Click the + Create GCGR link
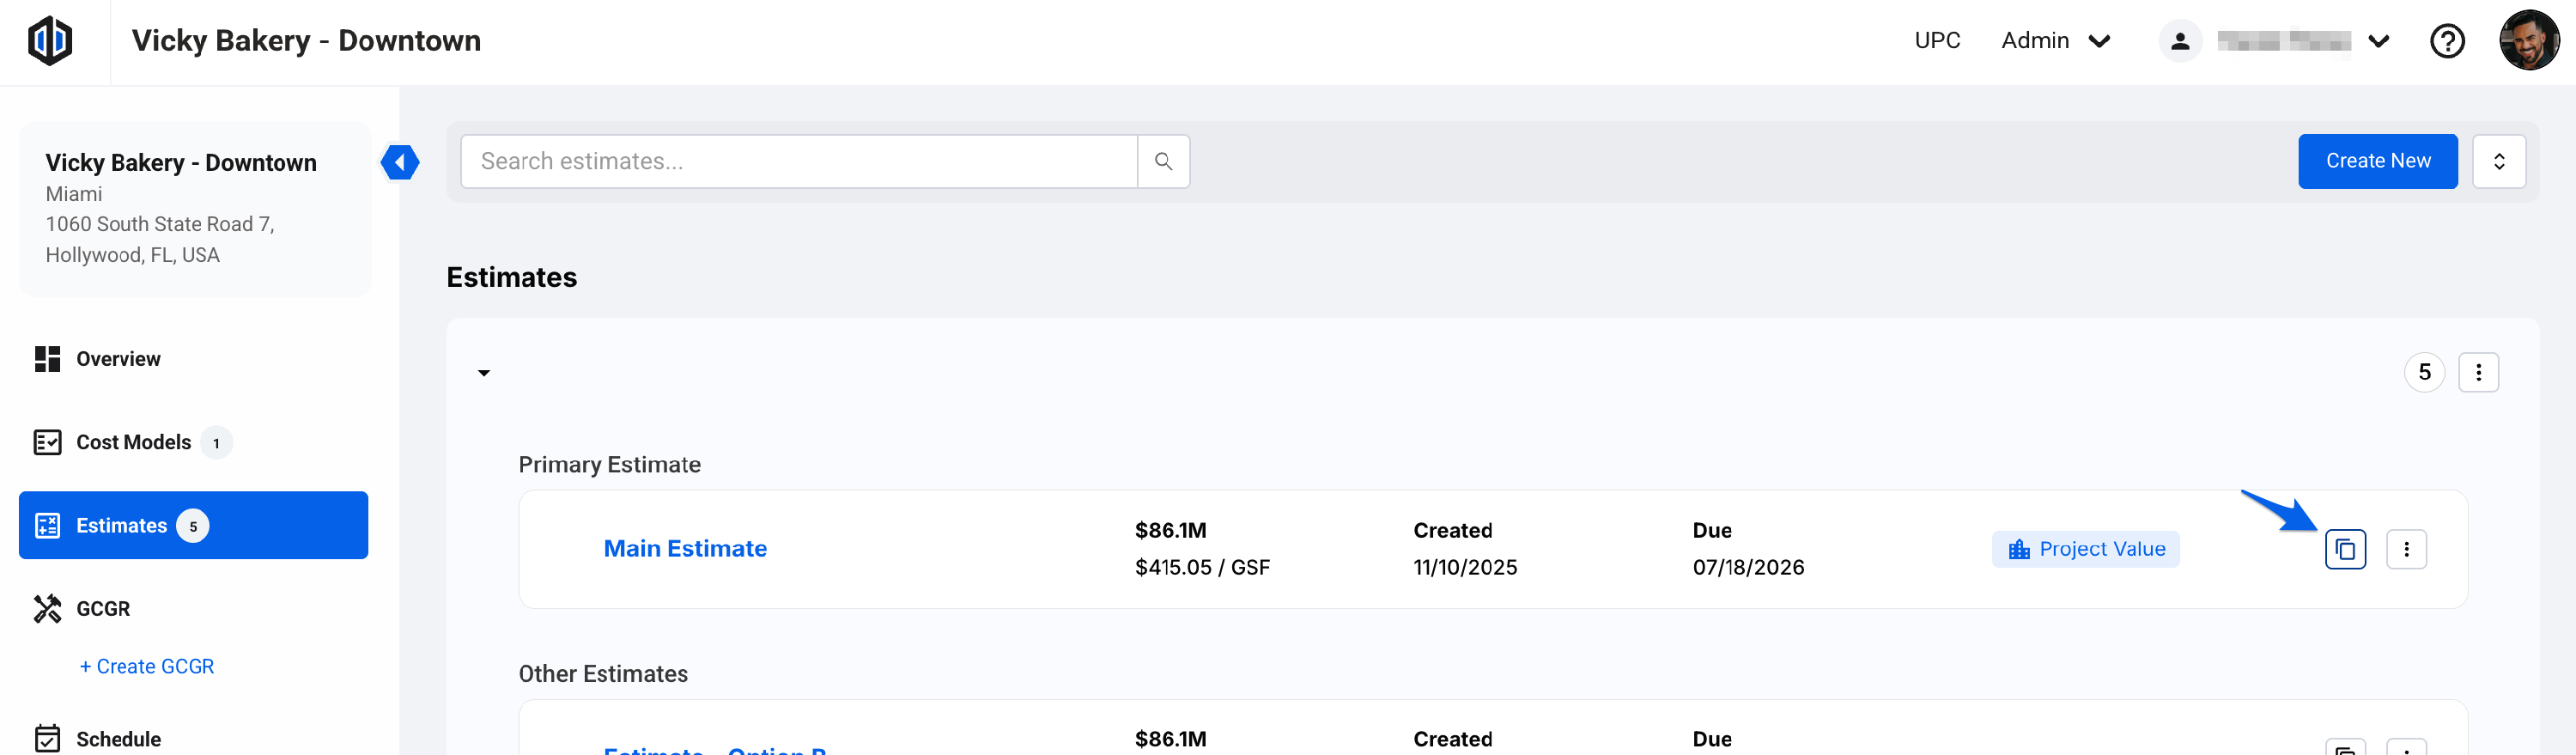 (147, 667)
